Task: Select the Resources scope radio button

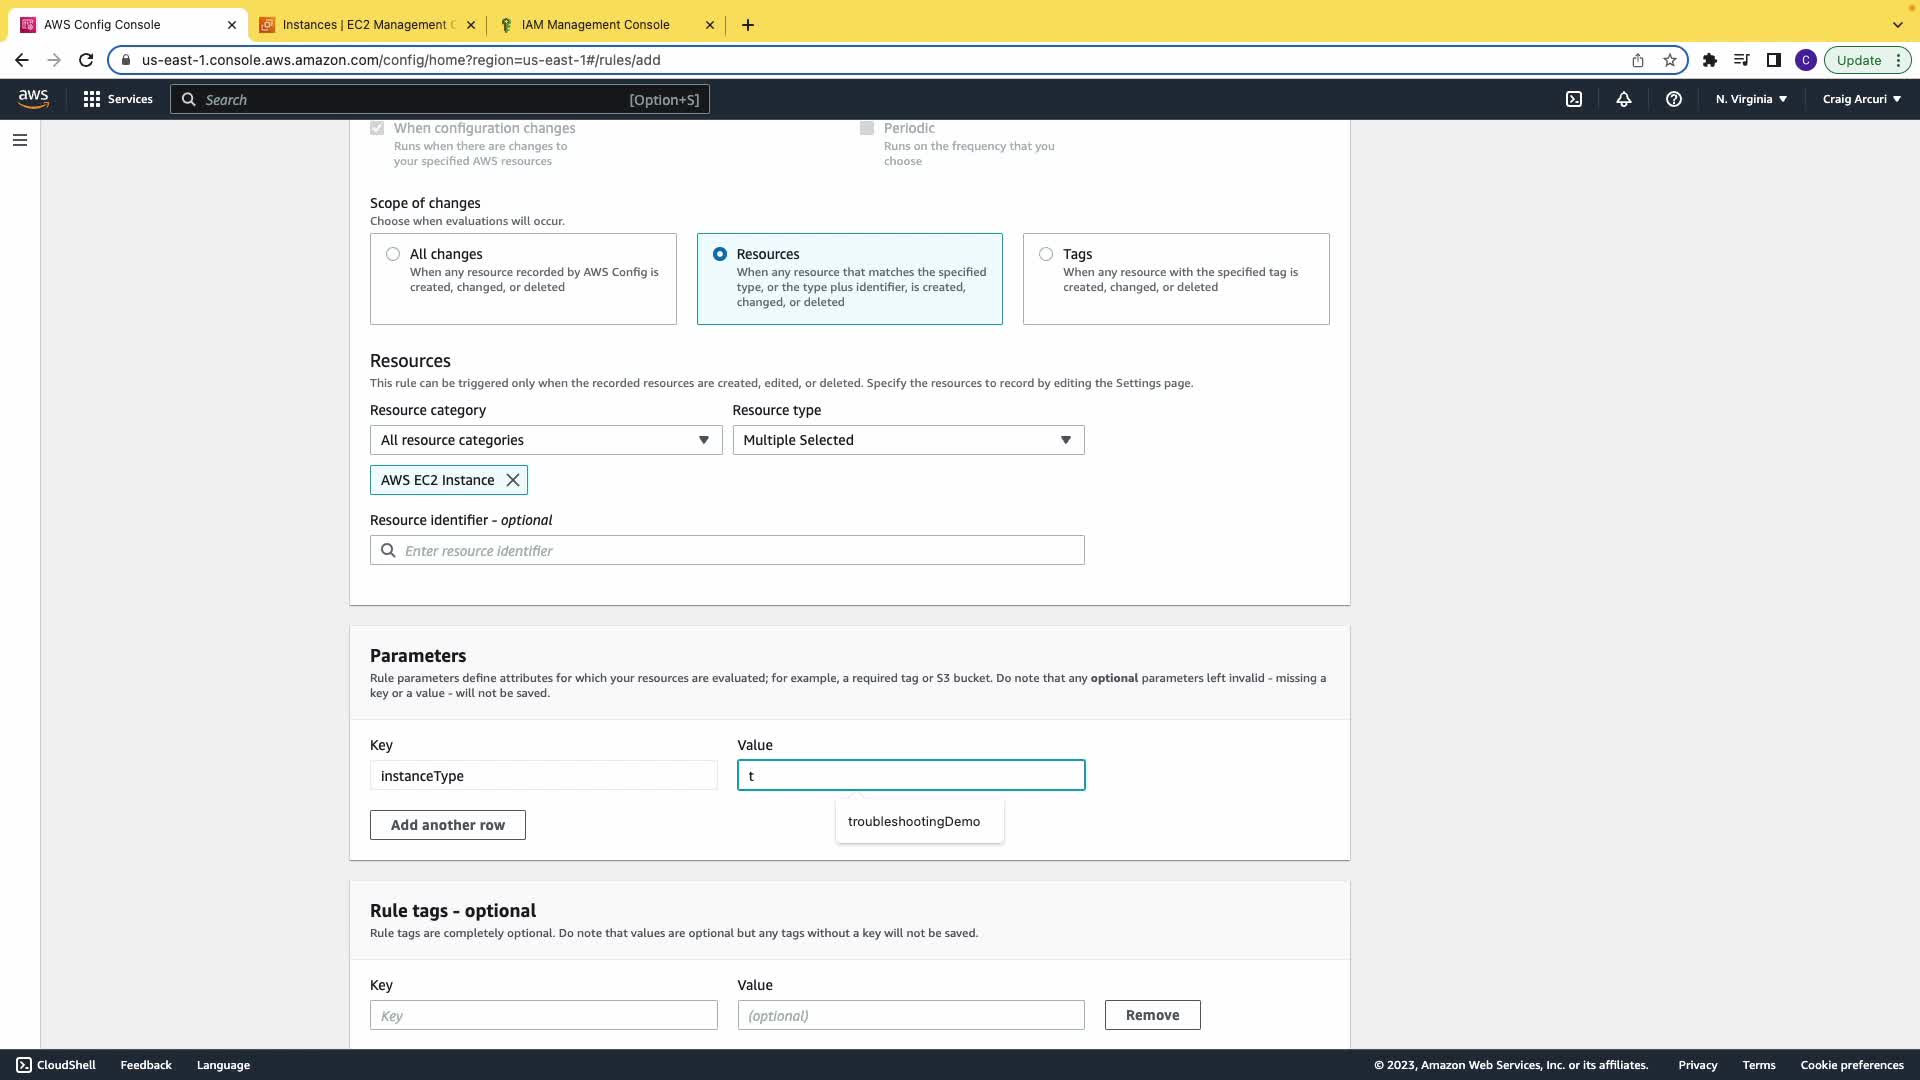Action: pyautogui.click(x=720, y=254)
